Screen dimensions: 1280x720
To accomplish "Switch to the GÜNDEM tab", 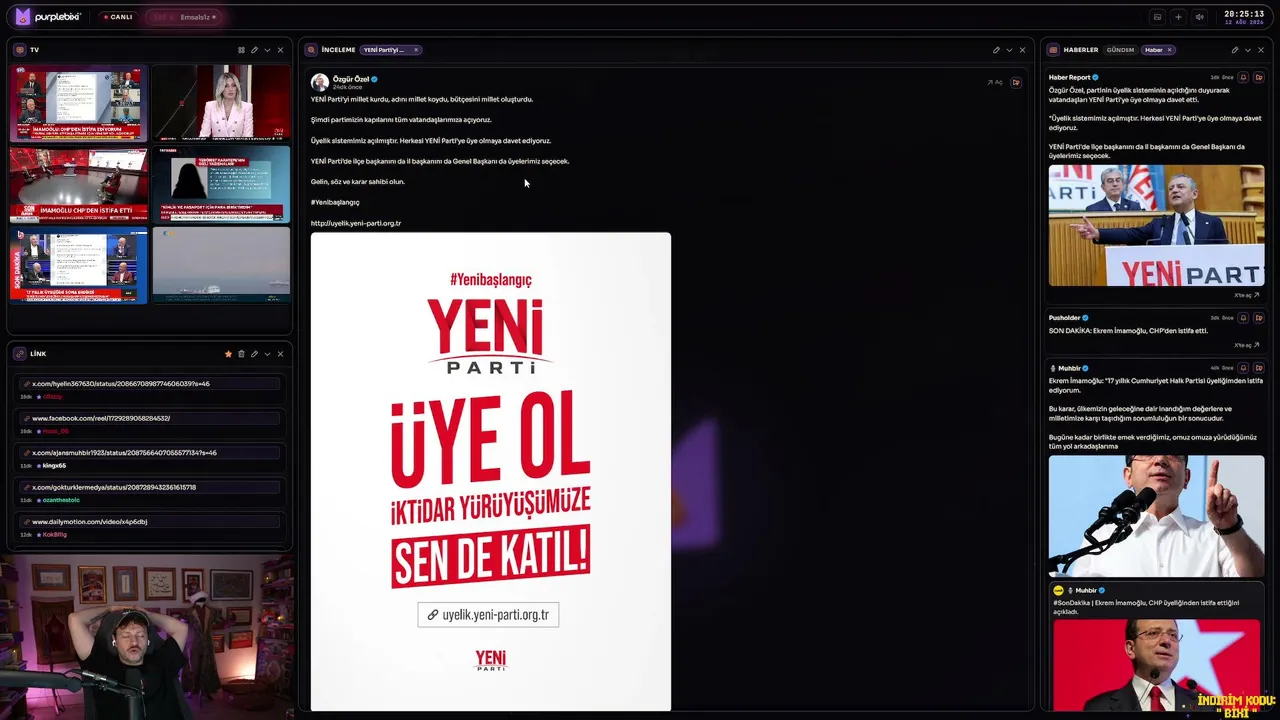I will [x=1120, y=50].
